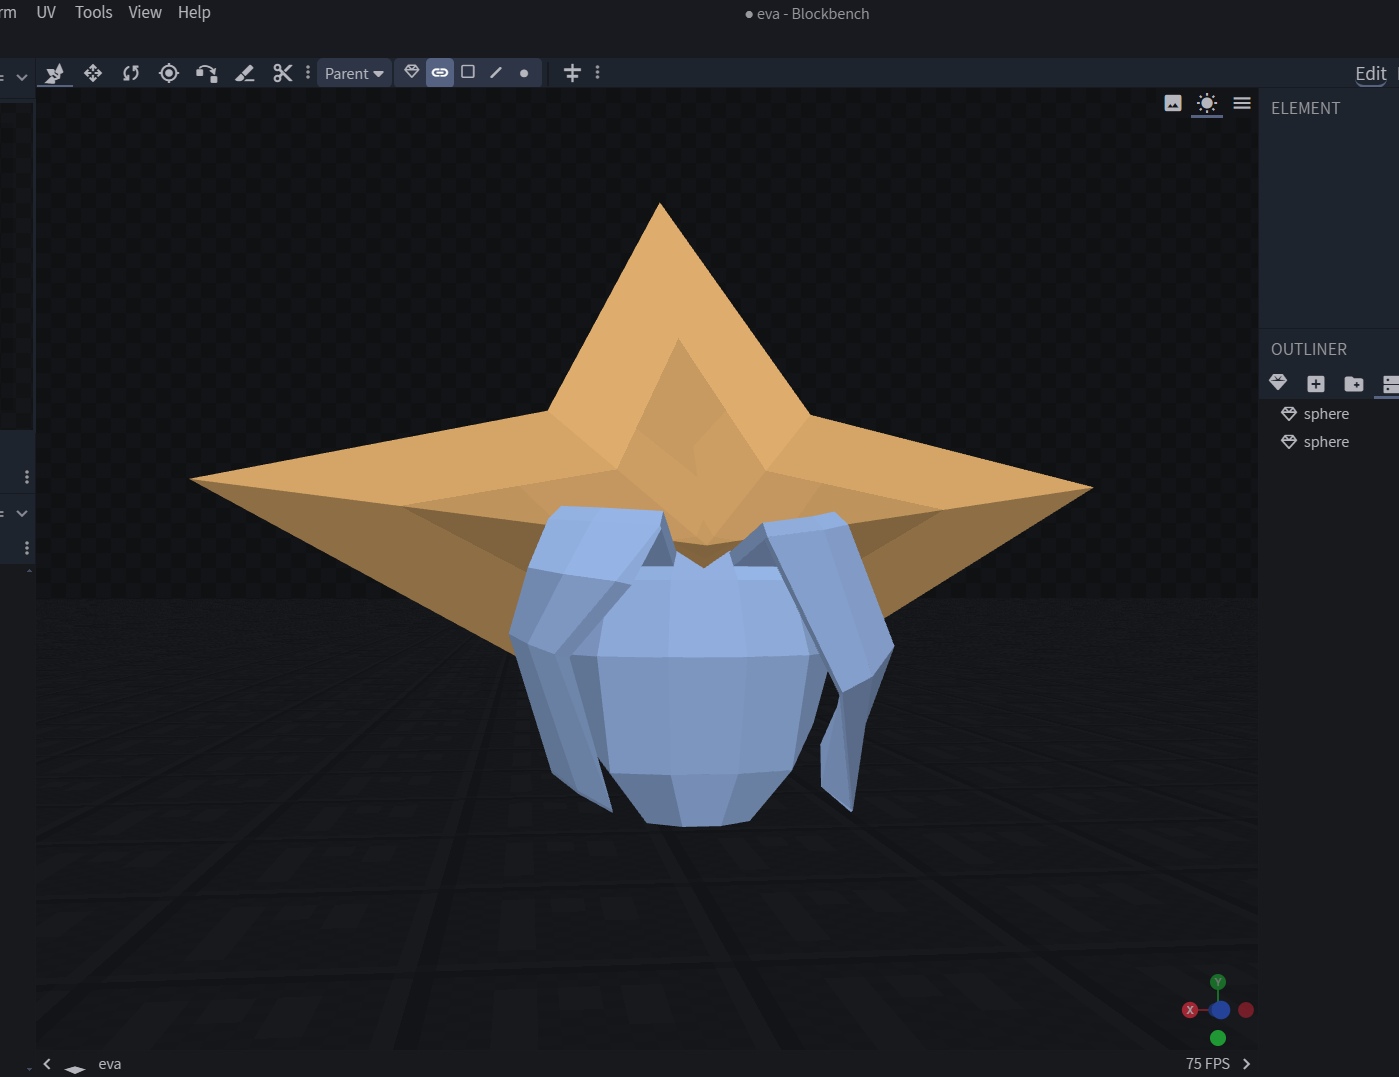The width and height of the screenshot is (1399, 1077).
Task: Open the View menu
Action: tap(145, 12)
